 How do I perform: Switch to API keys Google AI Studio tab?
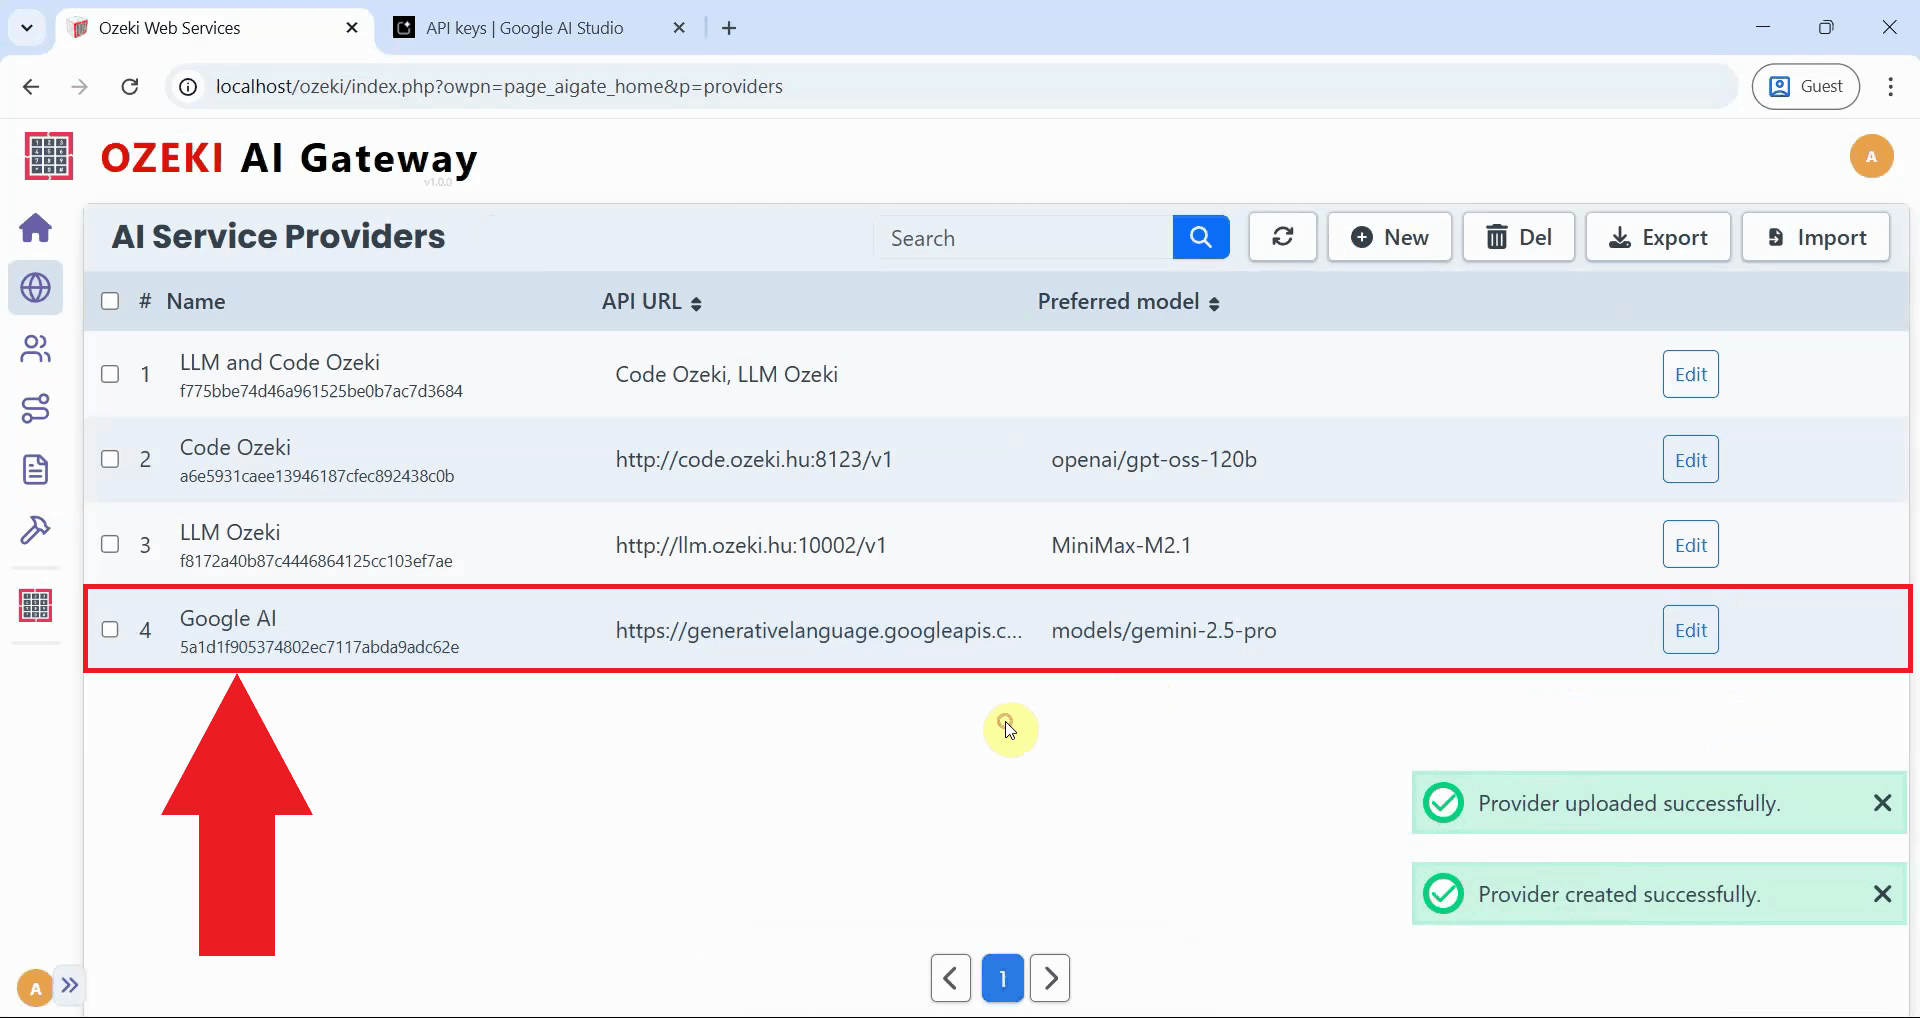524,28
